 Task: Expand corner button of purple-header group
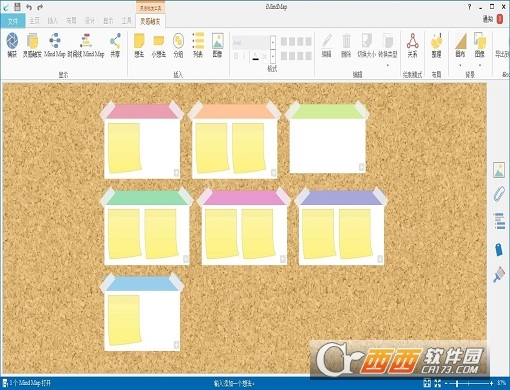(x=380, y=259)
